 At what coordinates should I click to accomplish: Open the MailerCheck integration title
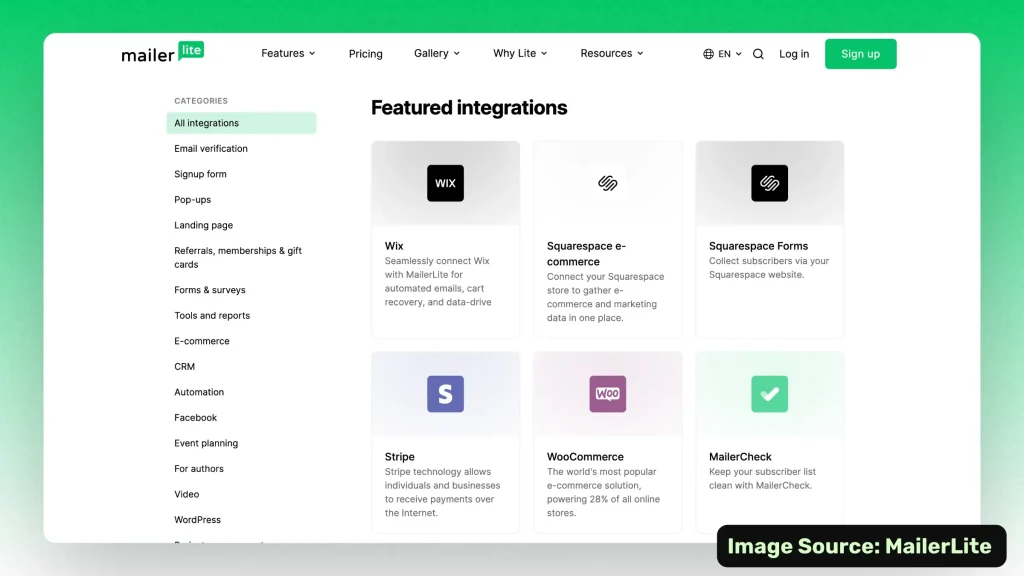(740, 456)
